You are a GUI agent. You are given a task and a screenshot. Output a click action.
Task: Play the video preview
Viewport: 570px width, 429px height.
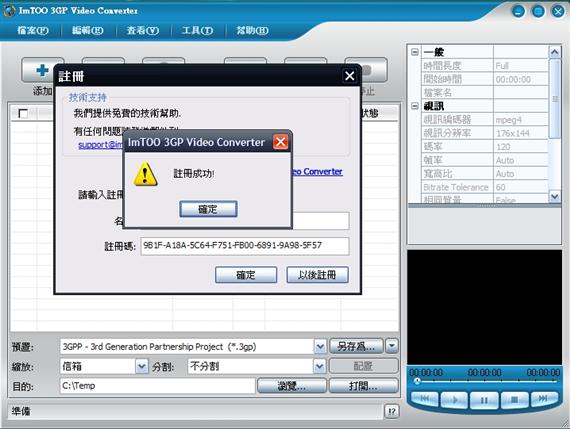[x=454, y=400]
